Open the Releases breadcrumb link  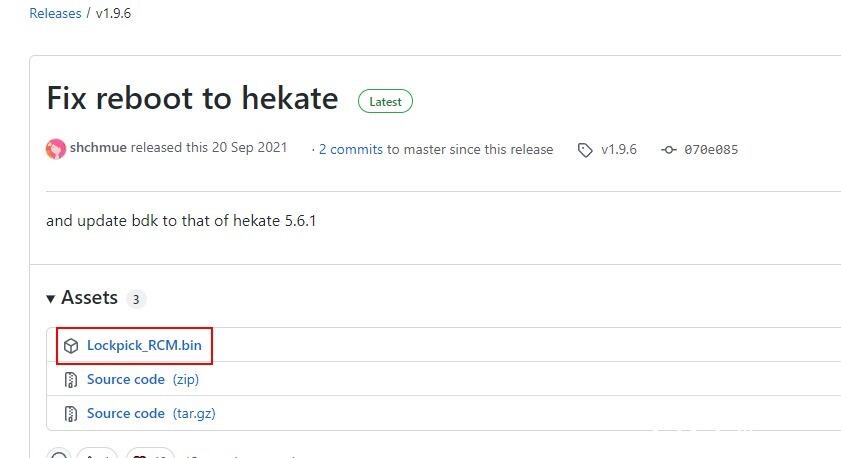55,14
